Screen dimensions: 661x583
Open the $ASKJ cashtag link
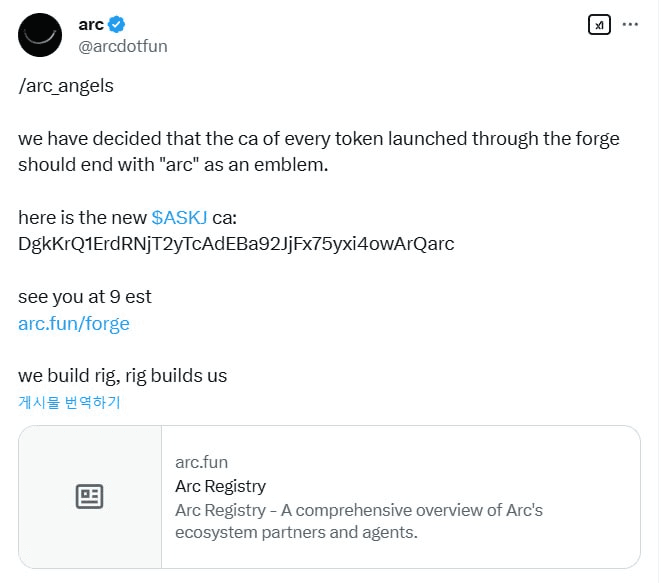(179, 218)
